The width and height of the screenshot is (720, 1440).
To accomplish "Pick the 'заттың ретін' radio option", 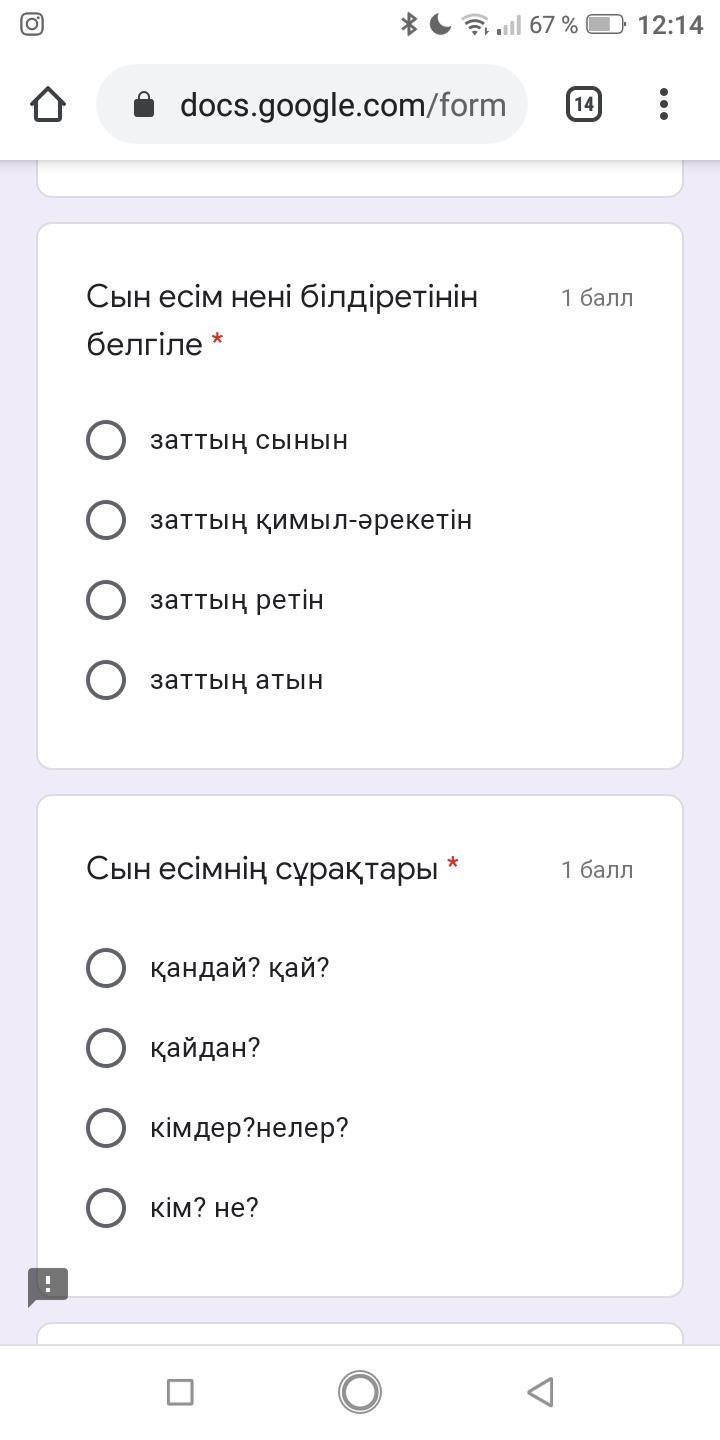I will (106, 600).
